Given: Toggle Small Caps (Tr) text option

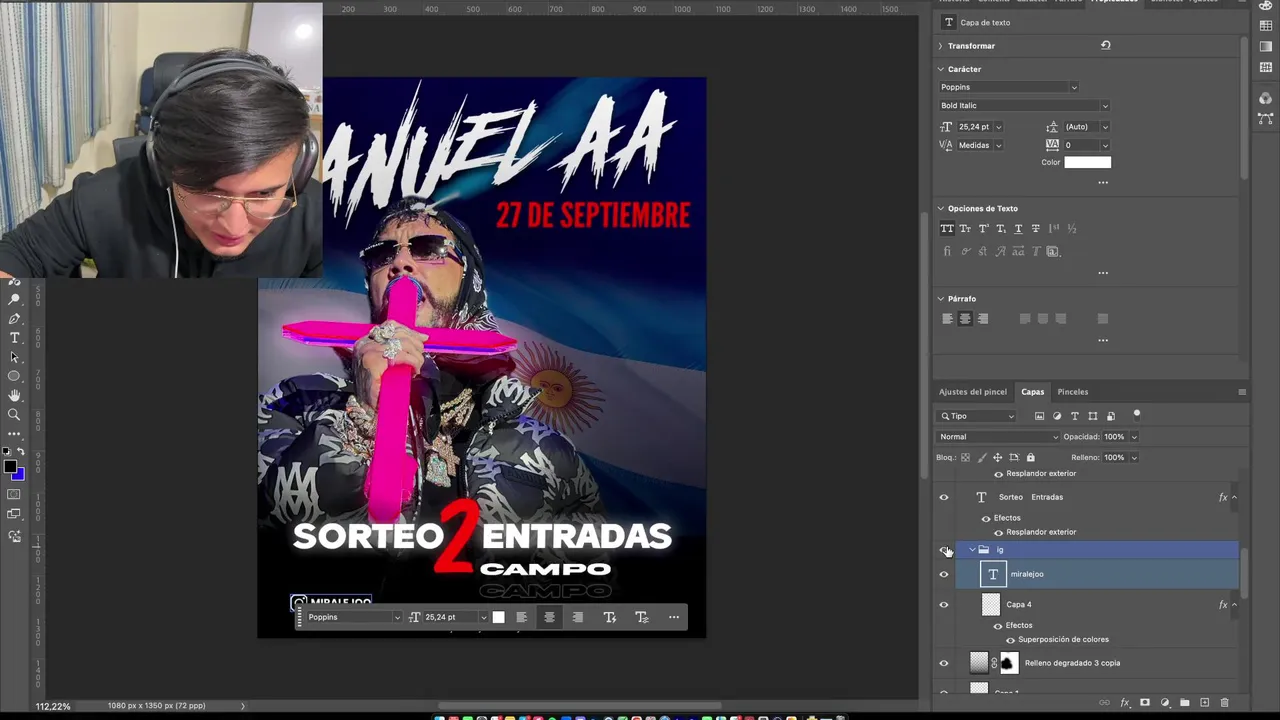Looking at the screenshot, I should click(965, 228).
